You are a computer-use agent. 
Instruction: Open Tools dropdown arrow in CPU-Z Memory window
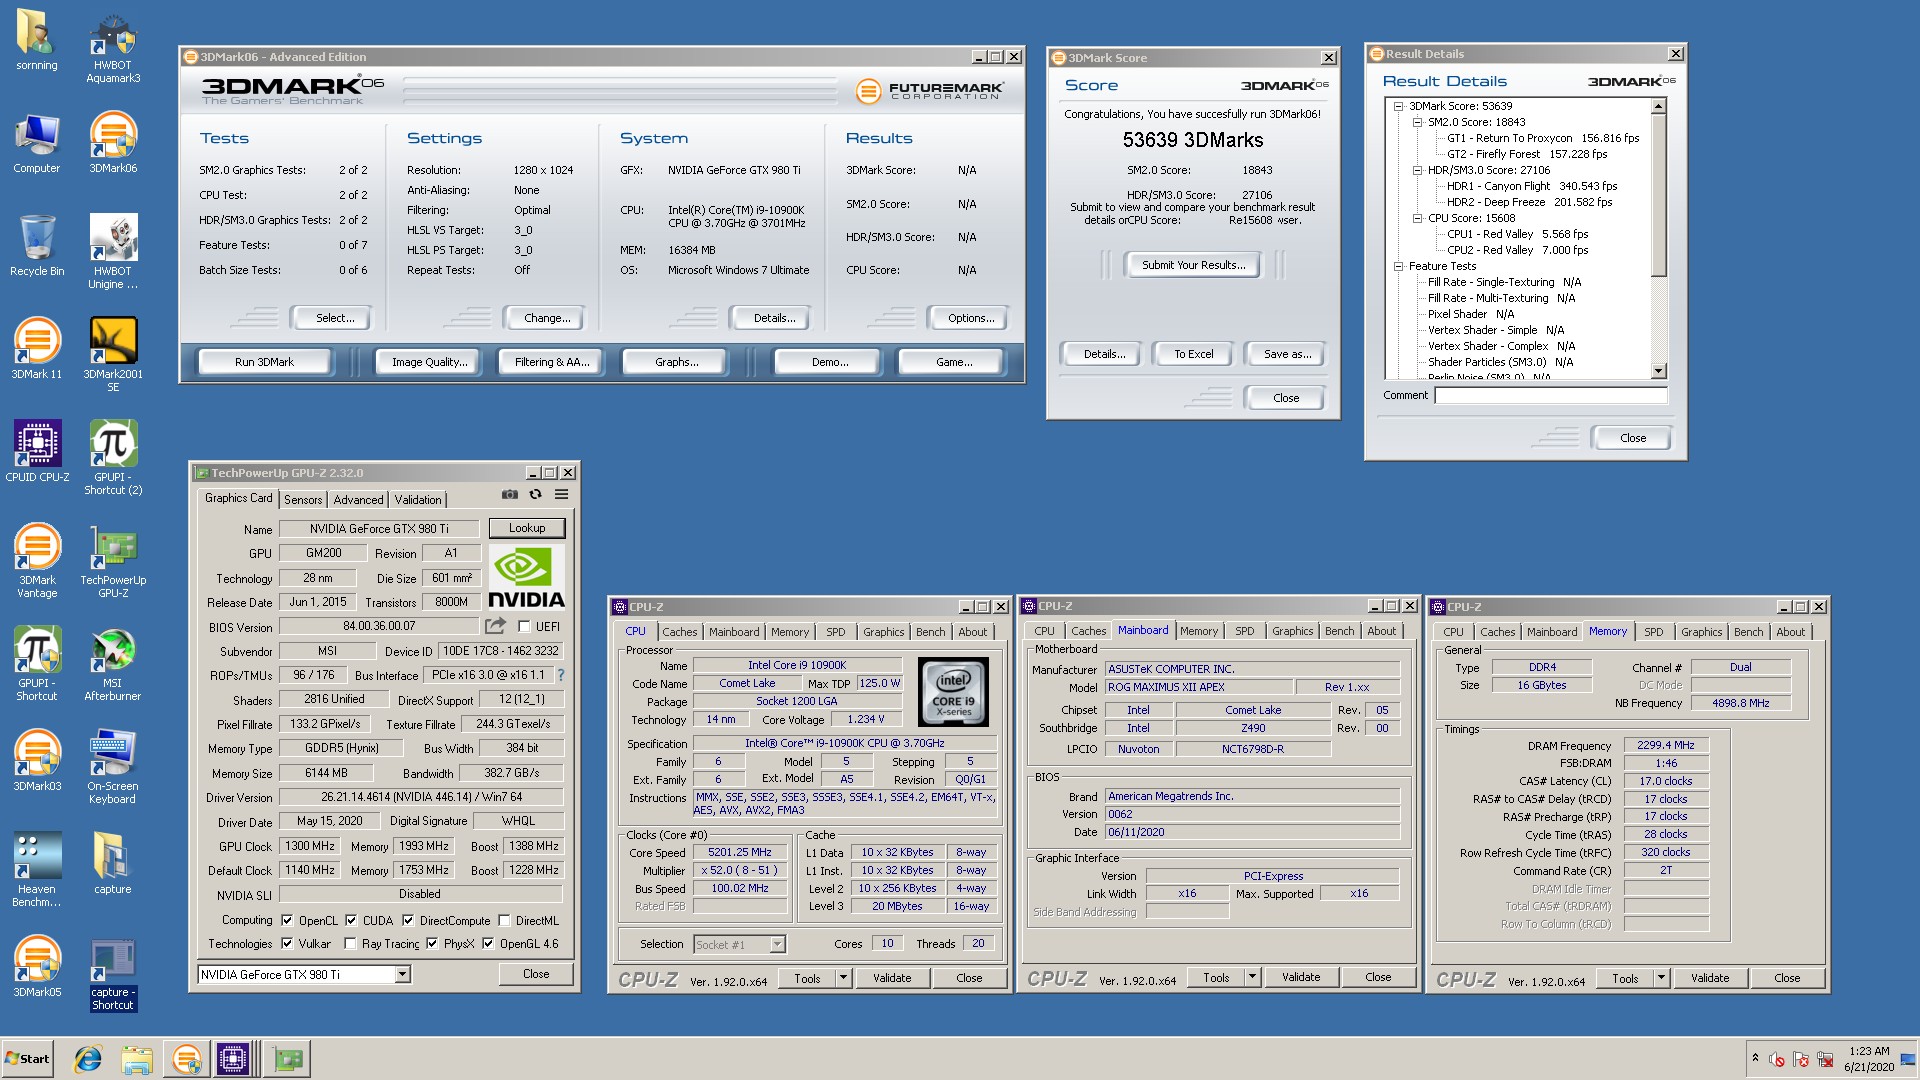click(1661, 978)
